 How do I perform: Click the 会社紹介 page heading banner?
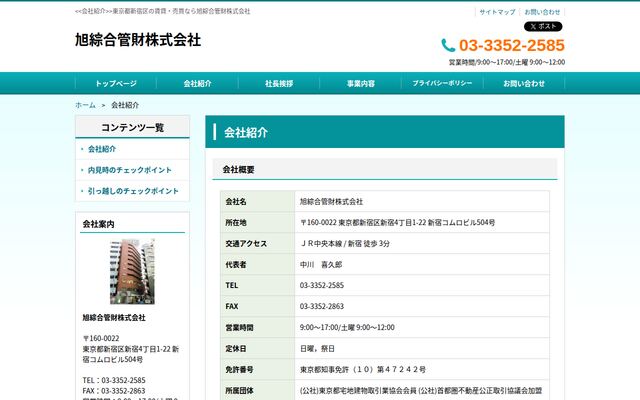384,132
